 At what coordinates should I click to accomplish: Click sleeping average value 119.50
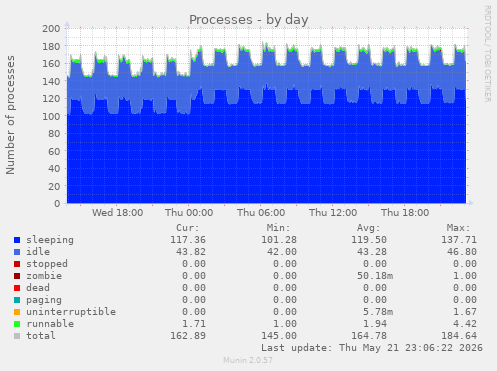pyautogui.click(x=369, y=240)
